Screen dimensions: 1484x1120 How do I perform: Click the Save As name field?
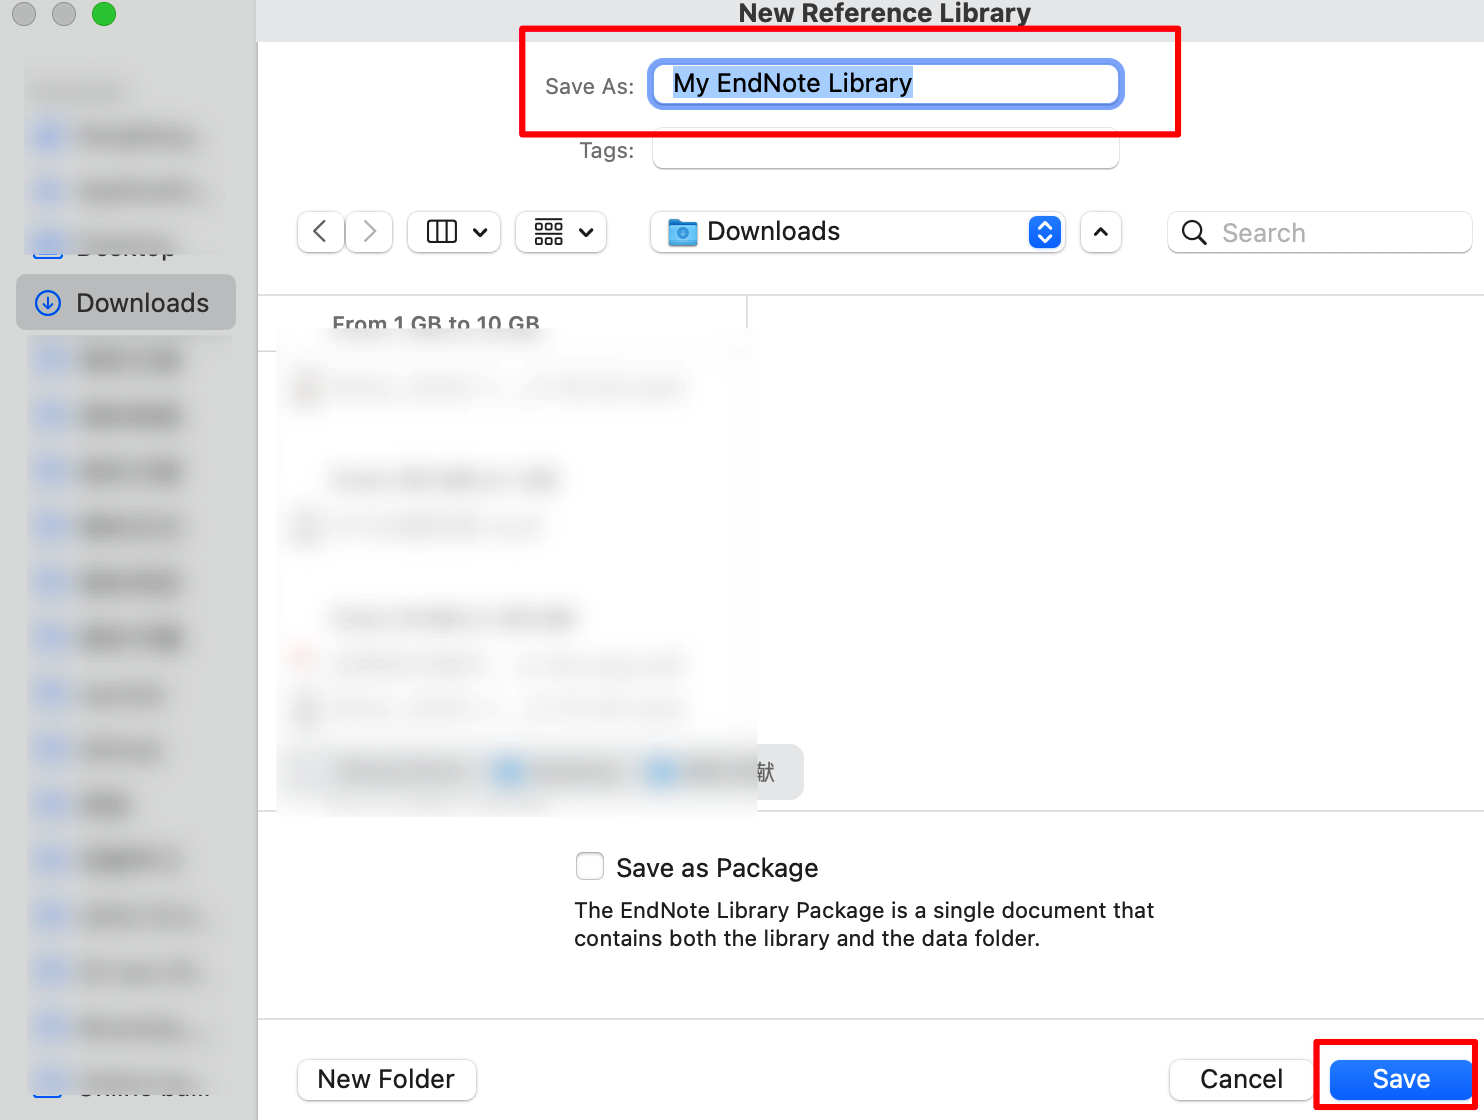coord(886,83)
